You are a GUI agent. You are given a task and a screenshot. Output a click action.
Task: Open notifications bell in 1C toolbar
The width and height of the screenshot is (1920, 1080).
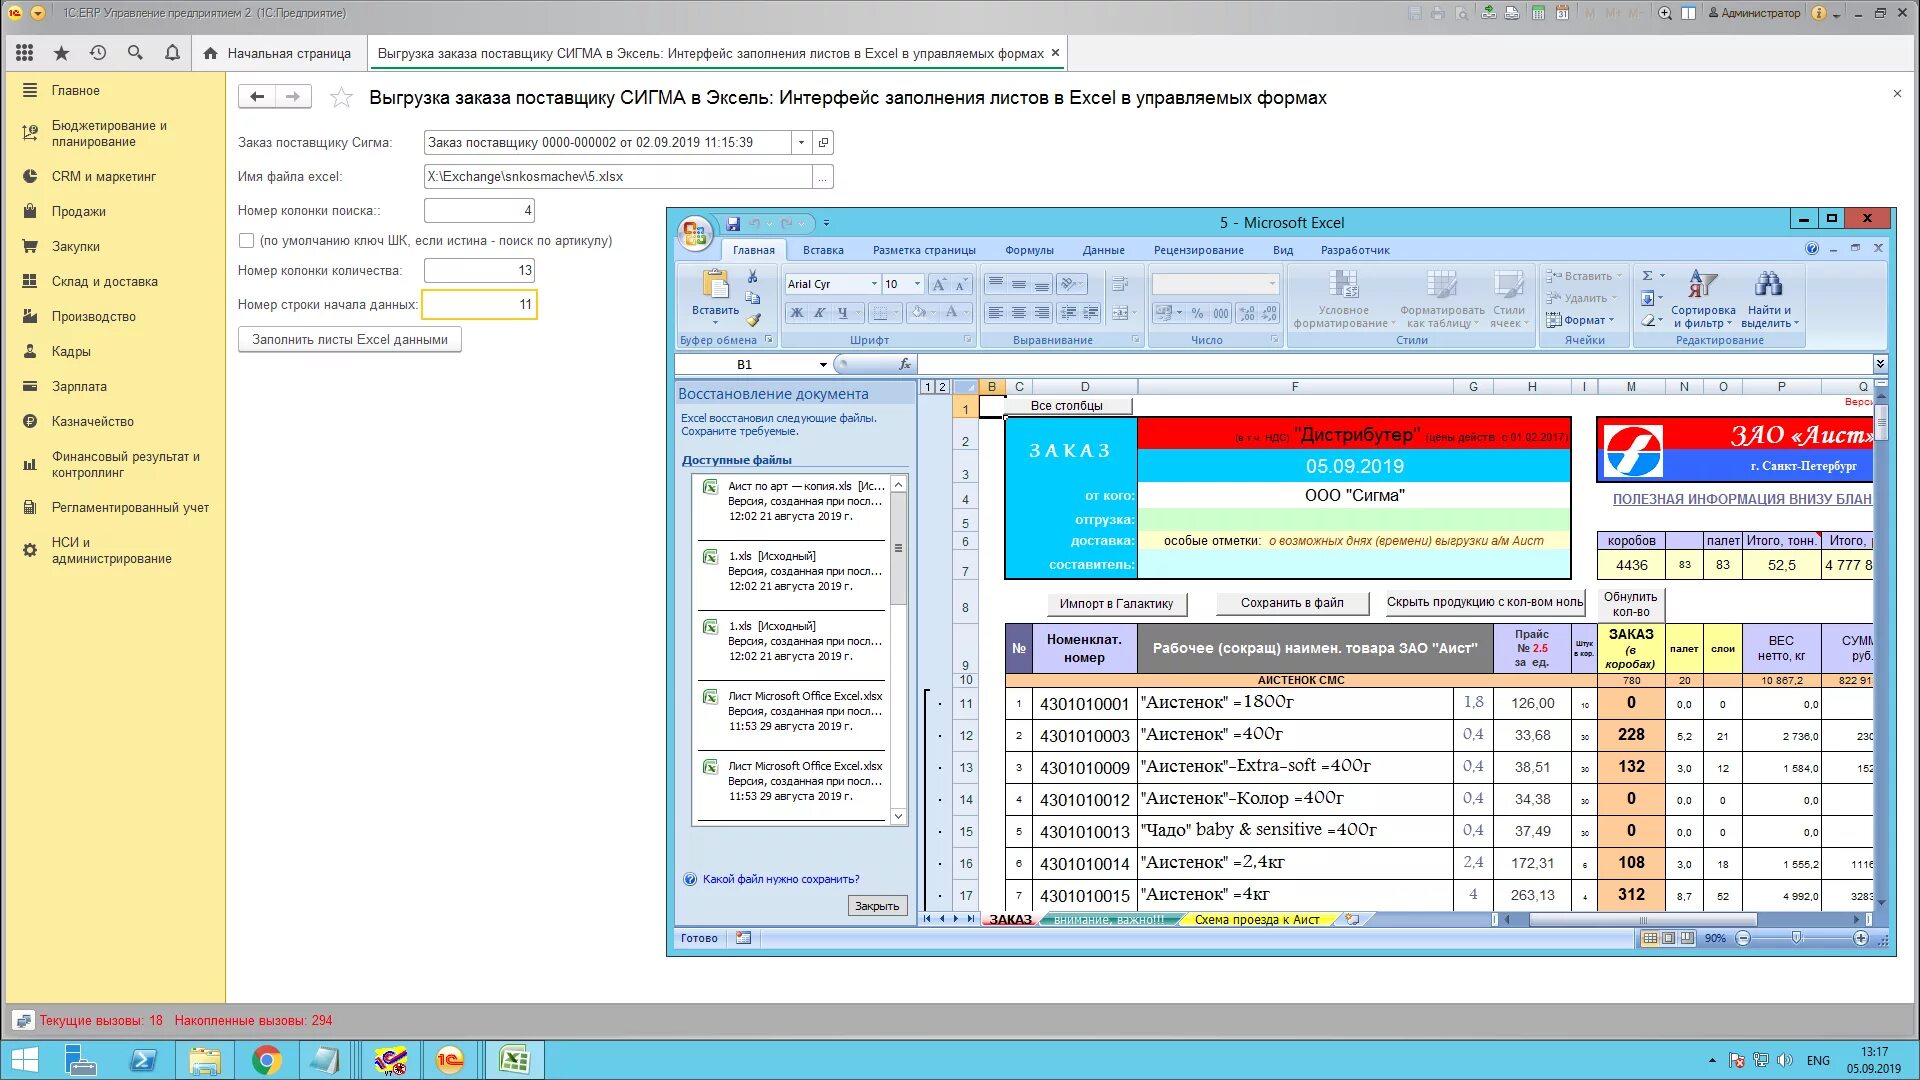[x=172, y=53]
